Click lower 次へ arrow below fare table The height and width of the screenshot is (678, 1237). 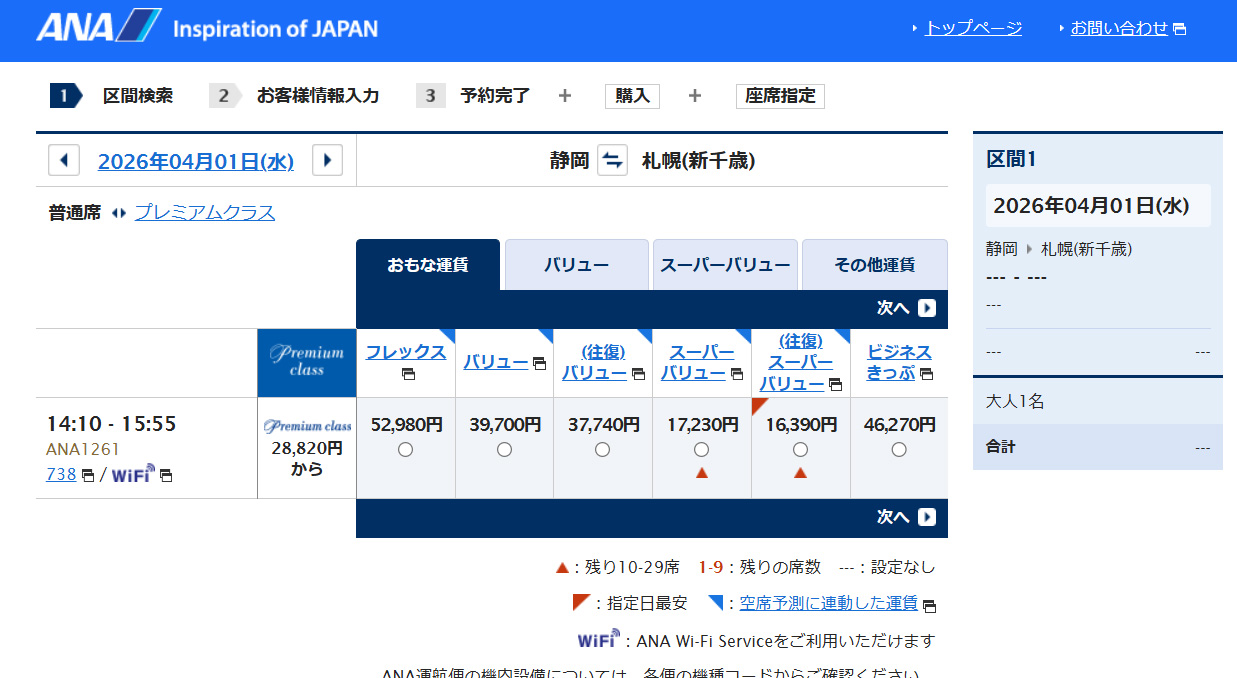point(926,517)
